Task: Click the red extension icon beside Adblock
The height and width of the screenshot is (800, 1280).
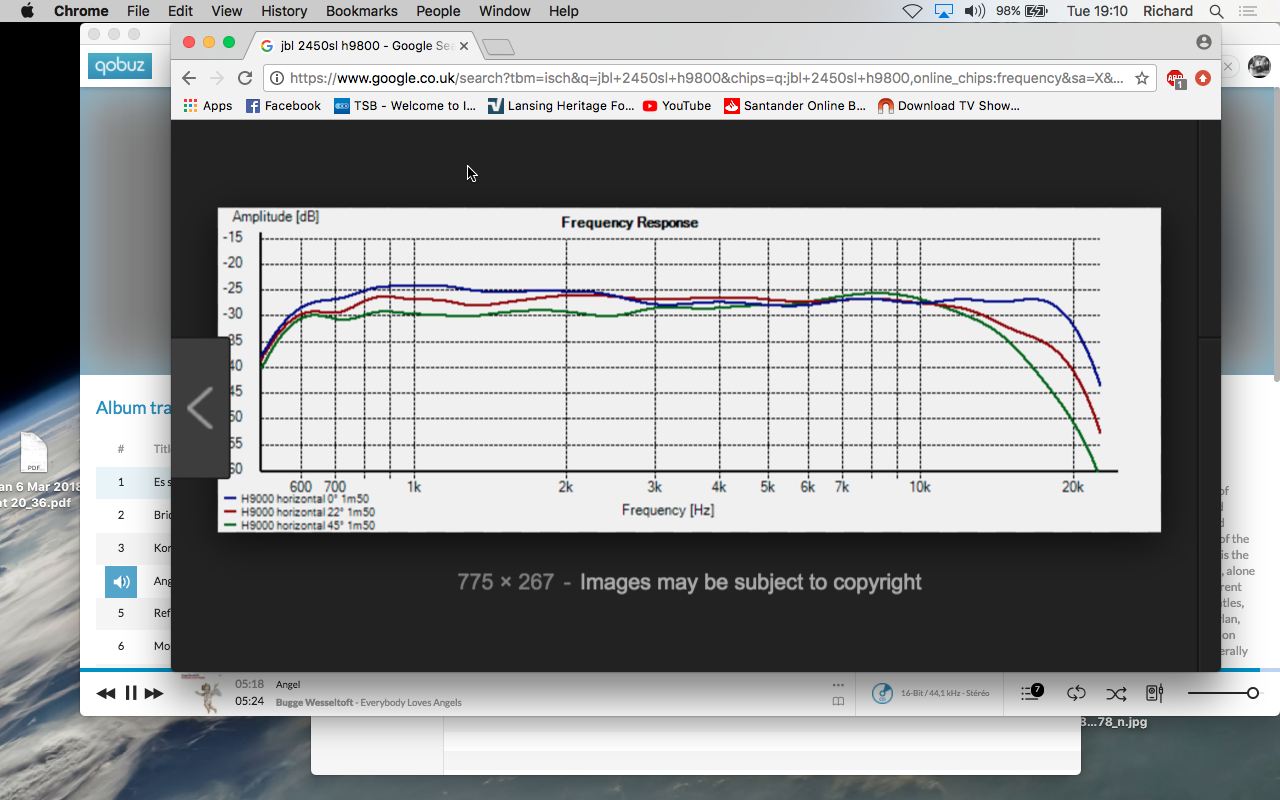Action: click(1203, 78)
